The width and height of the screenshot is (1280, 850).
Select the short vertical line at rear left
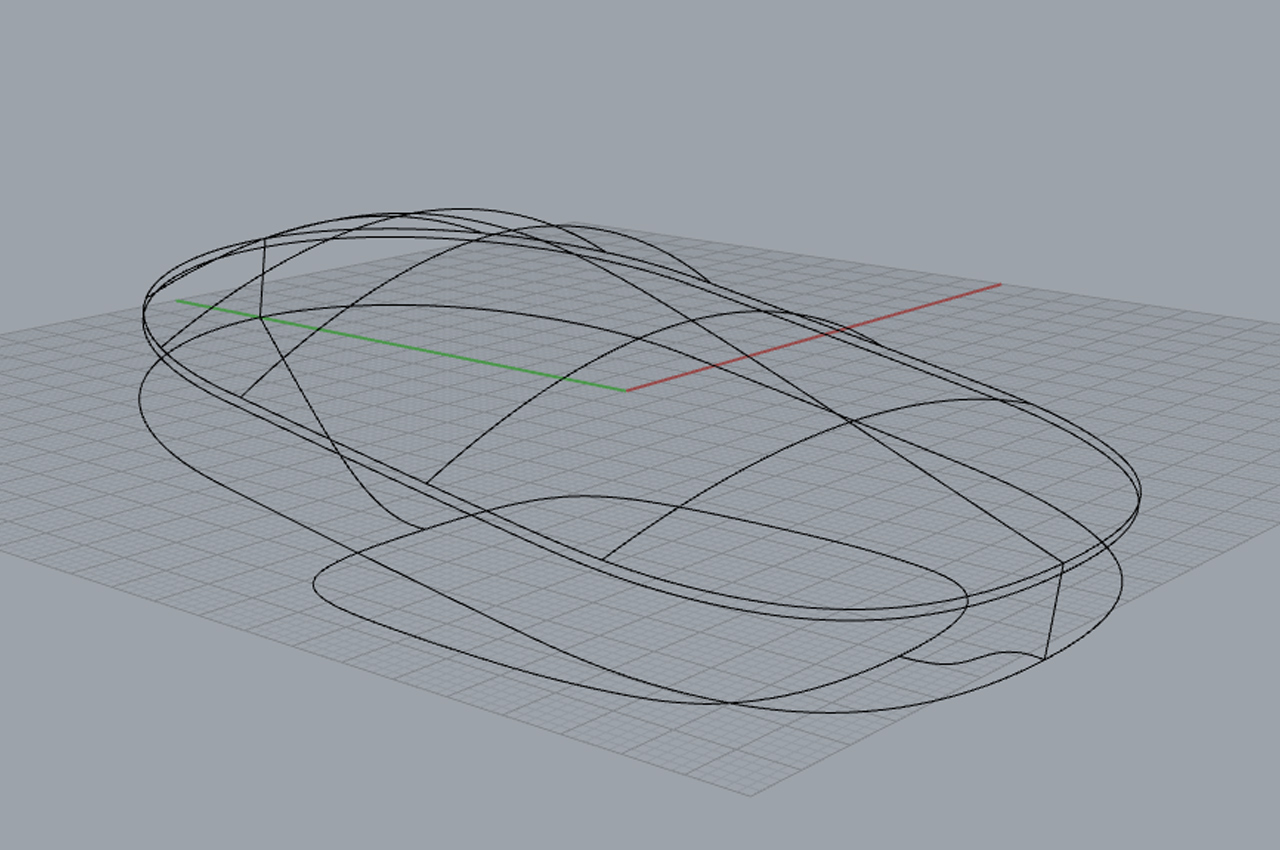(x=262, y=280)
